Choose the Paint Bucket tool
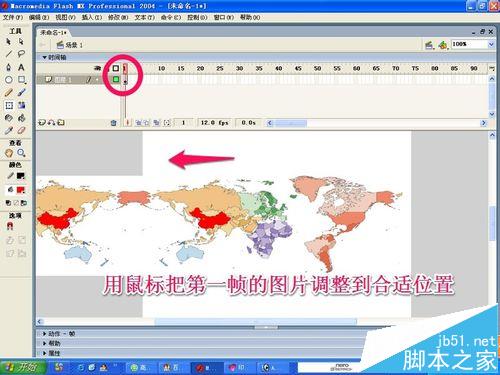 pyautogui.click(x=21, y=118)
